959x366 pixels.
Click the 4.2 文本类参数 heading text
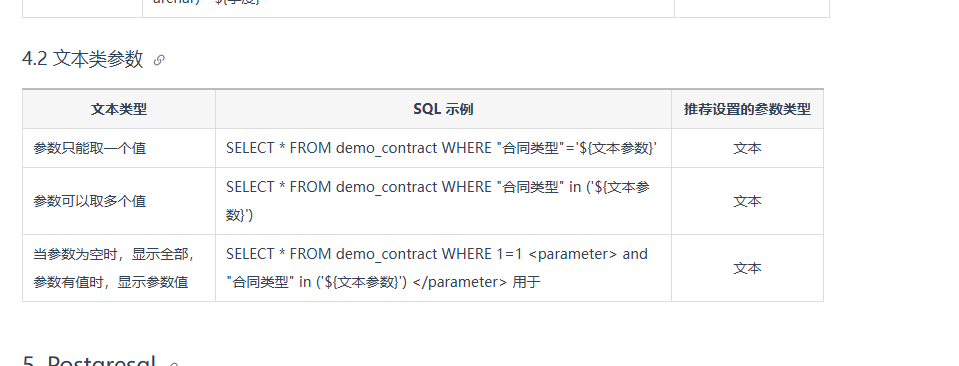[x=83, y=59]
